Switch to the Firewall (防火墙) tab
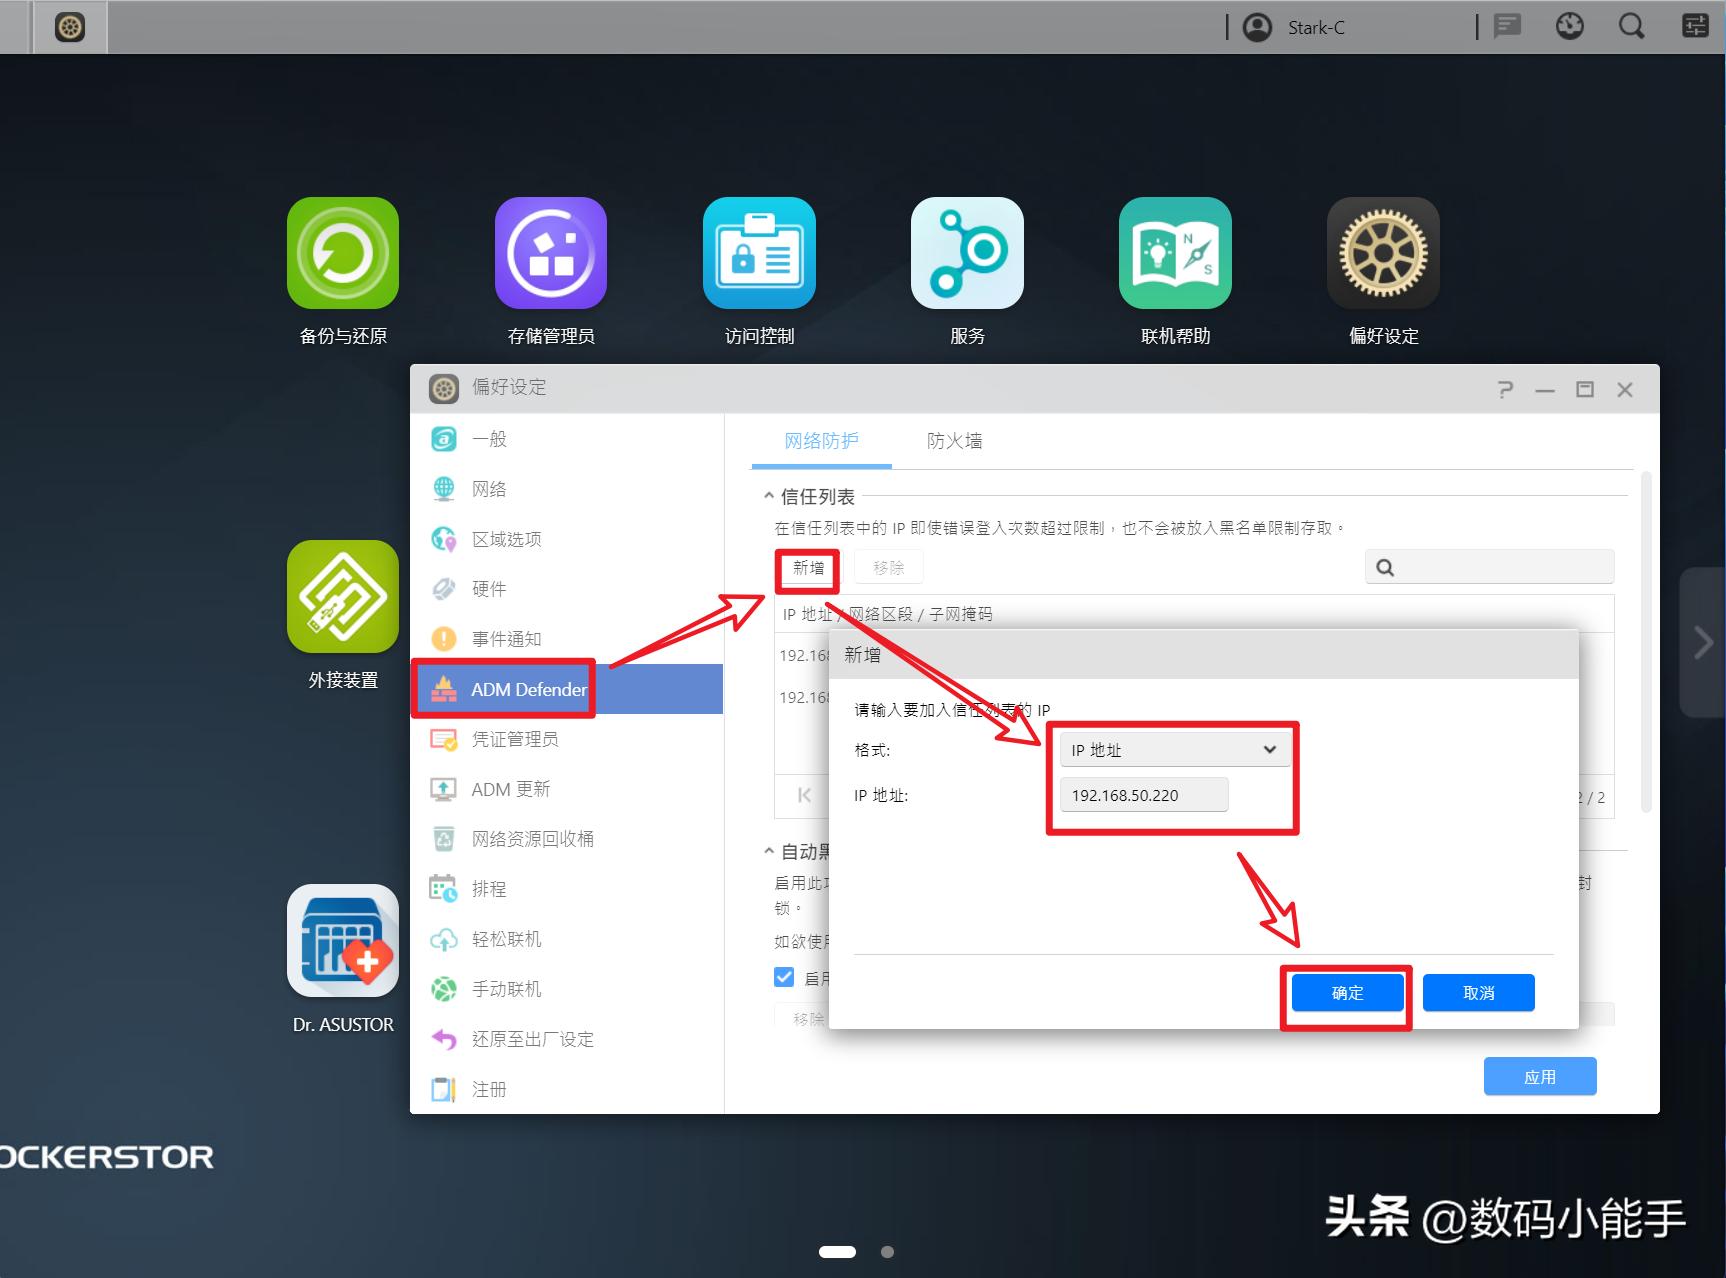Image resolution: width=1726 pixels, height=1278 pixels. tap(954, 441)
